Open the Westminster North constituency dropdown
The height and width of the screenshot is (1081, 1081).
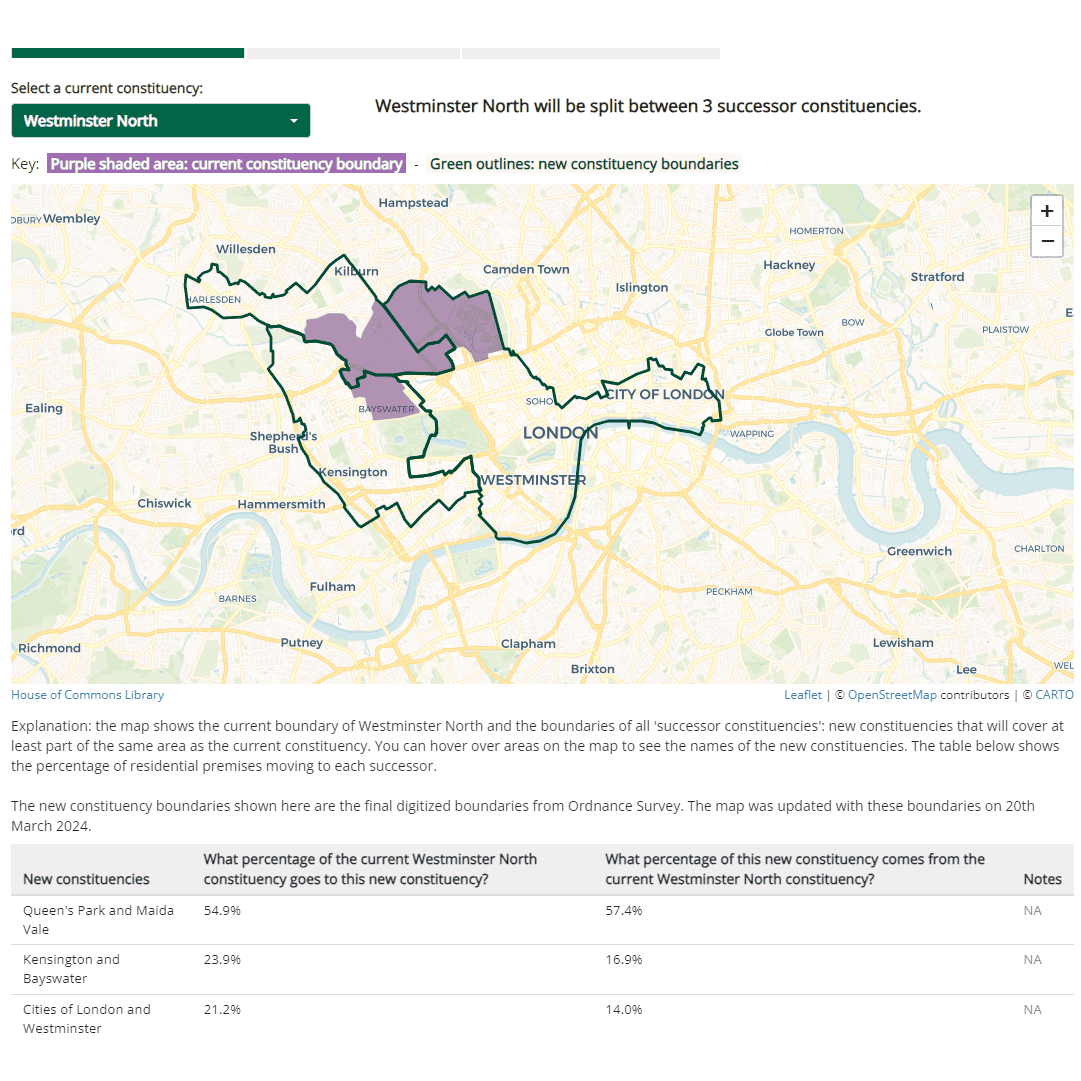pos(160,121)
